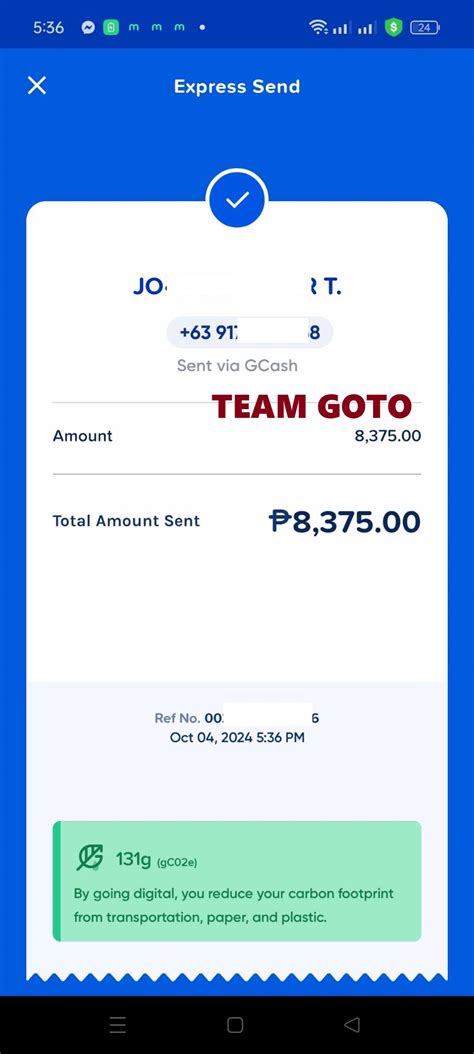
Task: Tap the green dollar shield status icon
Action: tap(393, 28)
